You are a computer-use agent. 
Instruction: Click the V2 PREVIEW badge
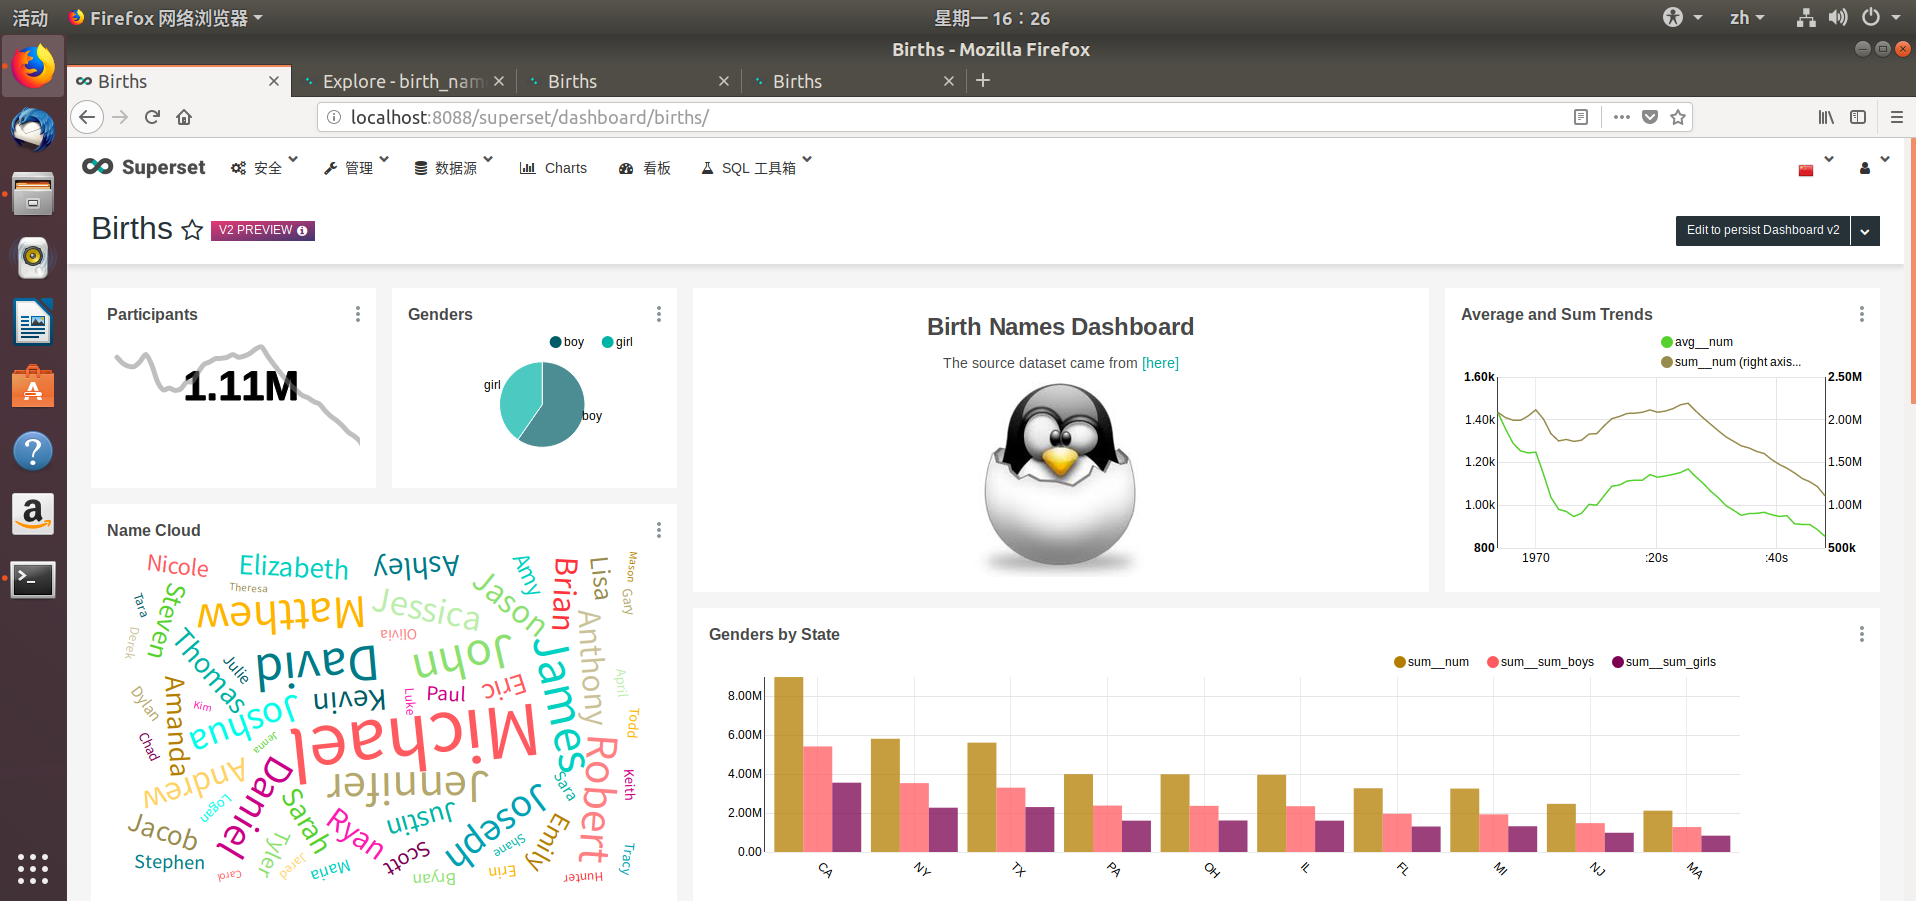pos(263,230)
